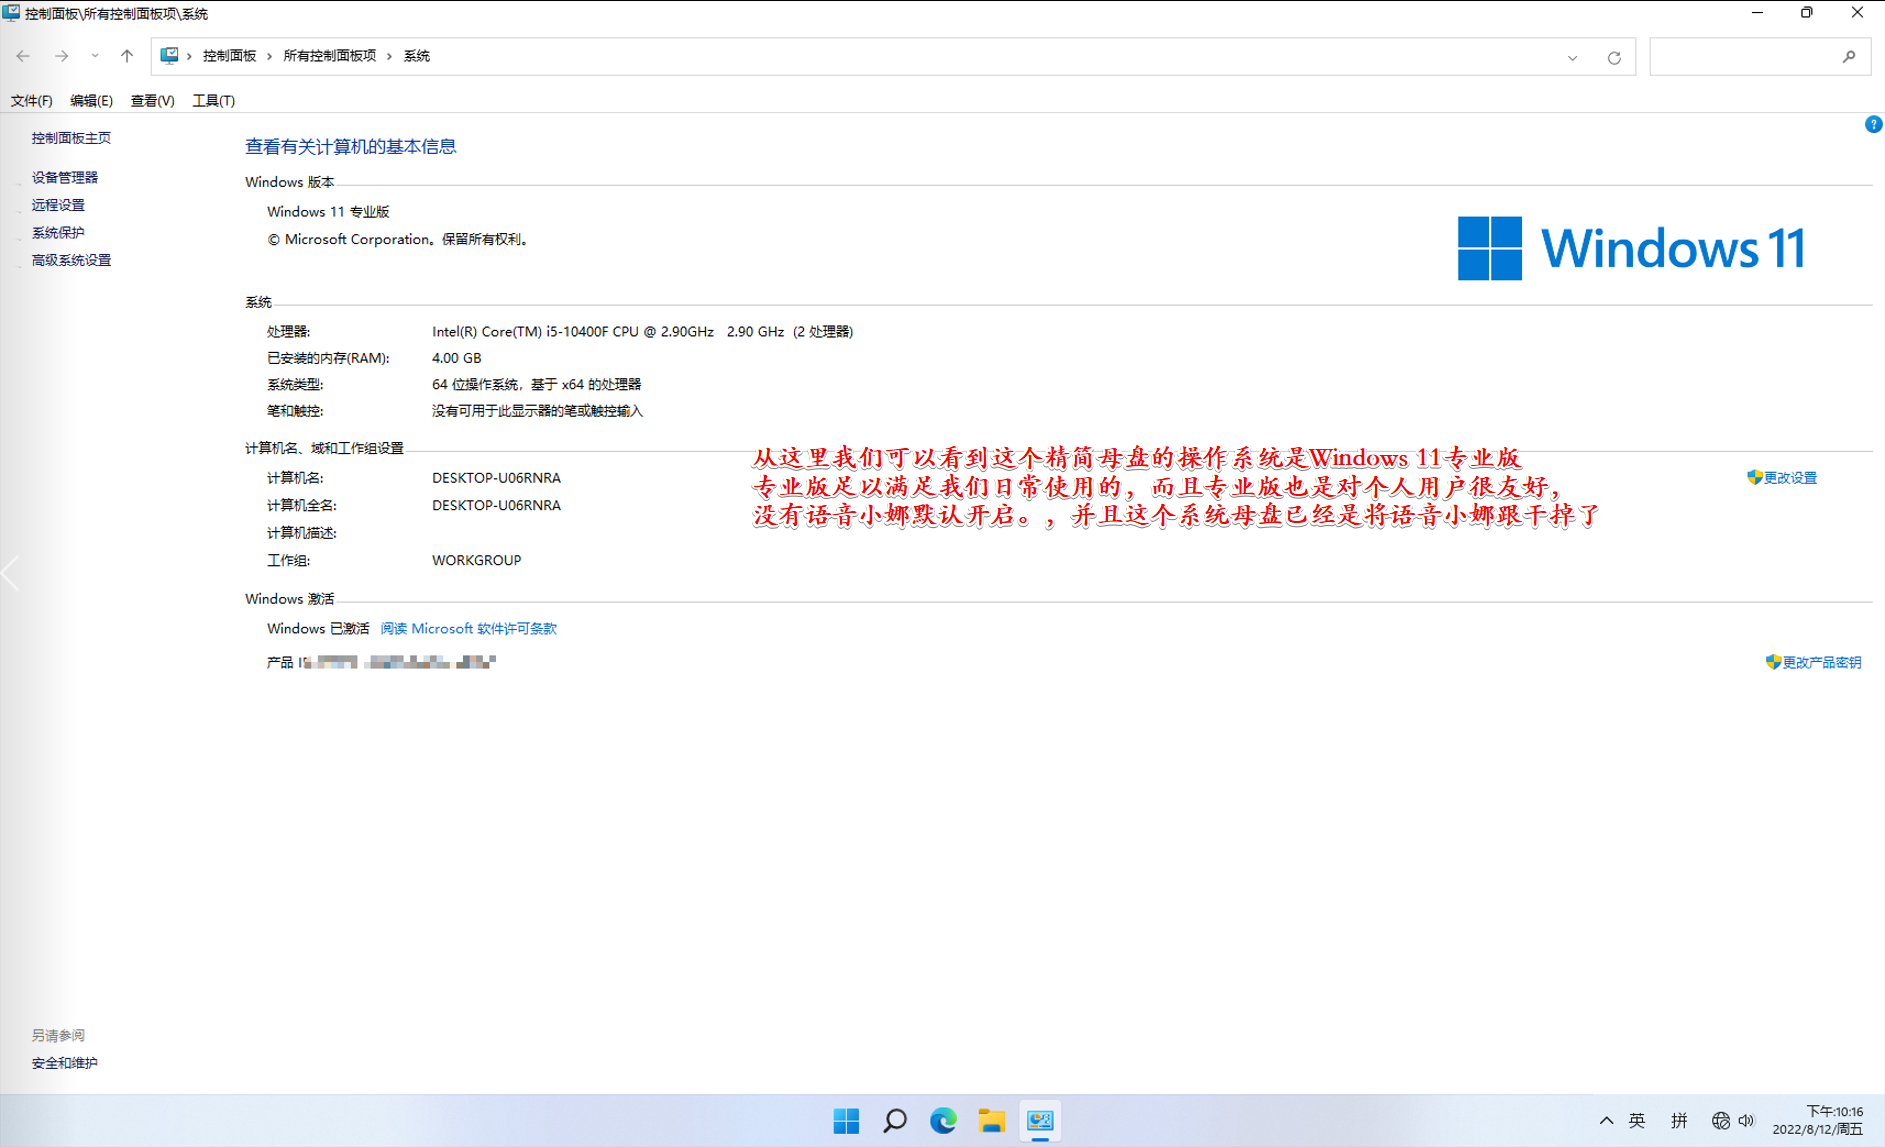Open recent locations dropdown arrow

(x=94, y=56)
